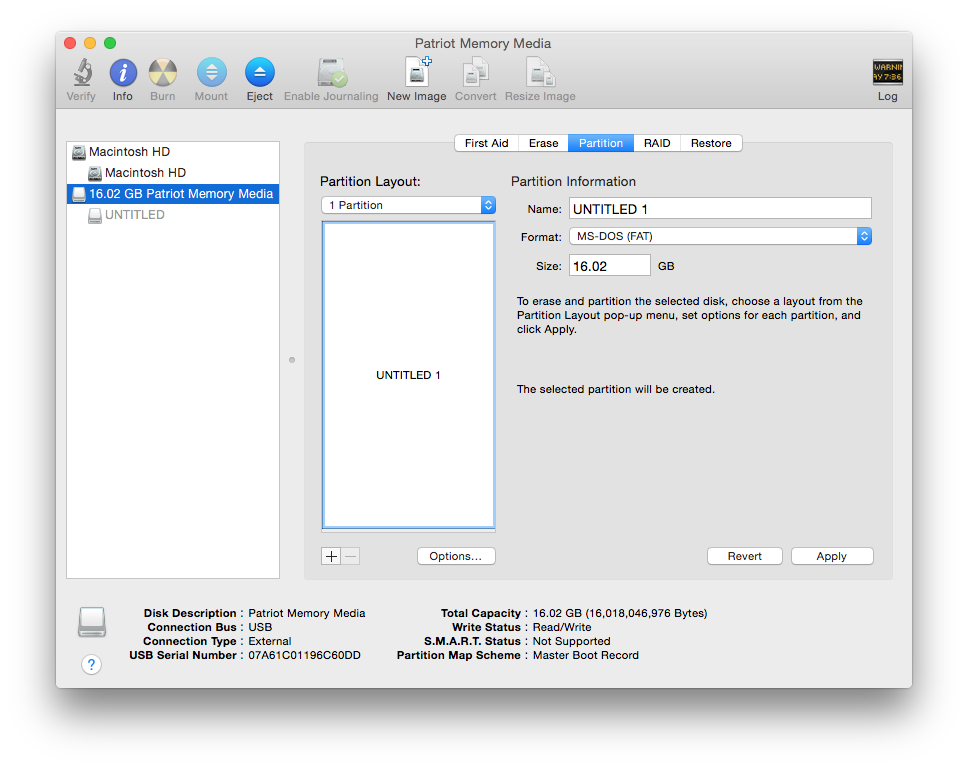The height and width of the screenshot is (768, 968).
Task: Select the 16.02 GB Patriot Memory Media disk
Action: point(173,194)
